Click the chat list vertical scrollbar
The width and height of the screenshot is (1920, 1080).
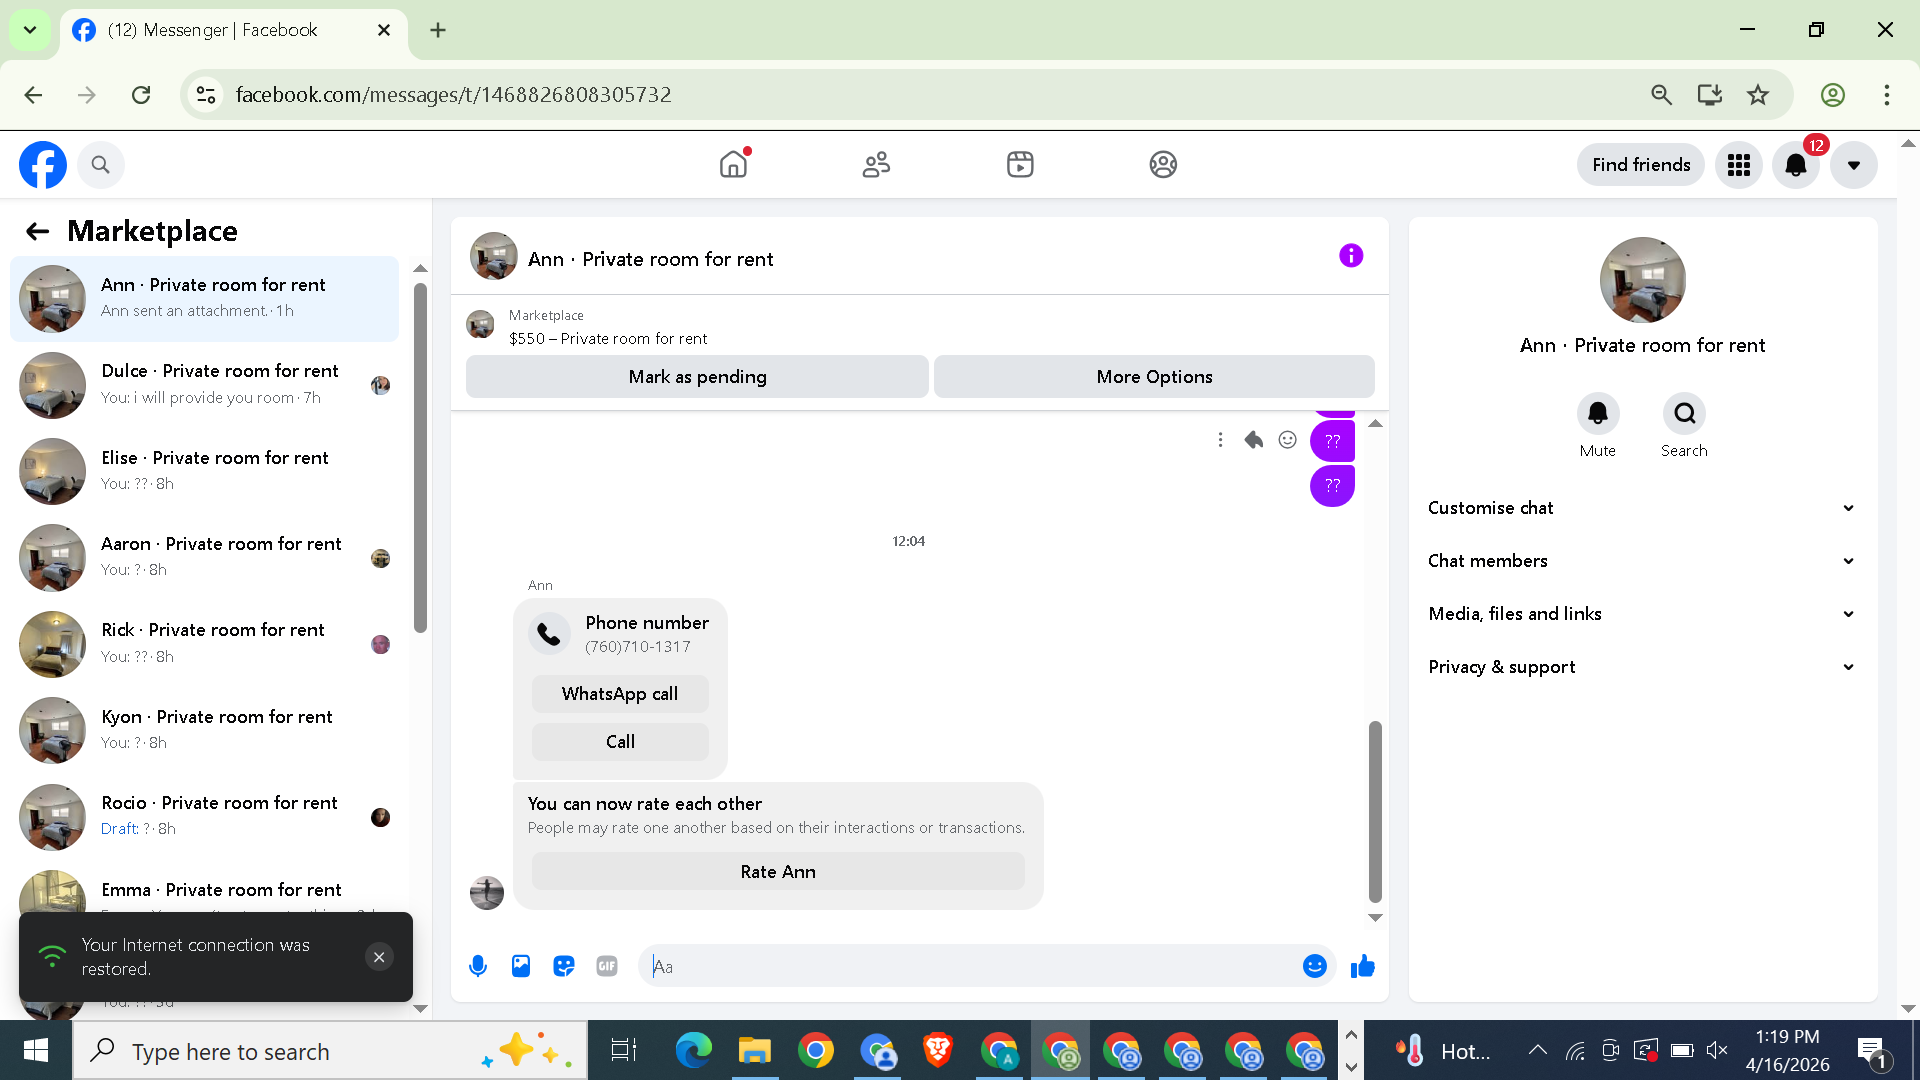(x=420, y=457)
